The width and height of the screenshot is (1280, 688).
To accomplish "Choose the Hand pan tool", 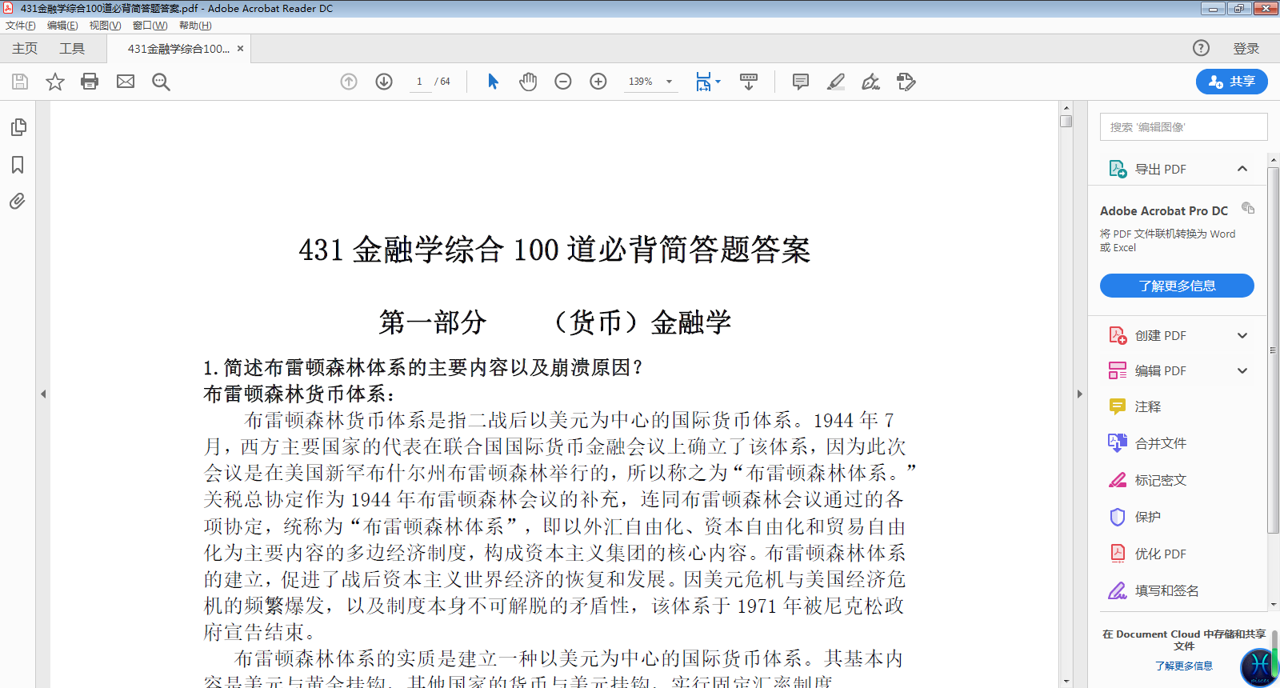I will 528,82.
